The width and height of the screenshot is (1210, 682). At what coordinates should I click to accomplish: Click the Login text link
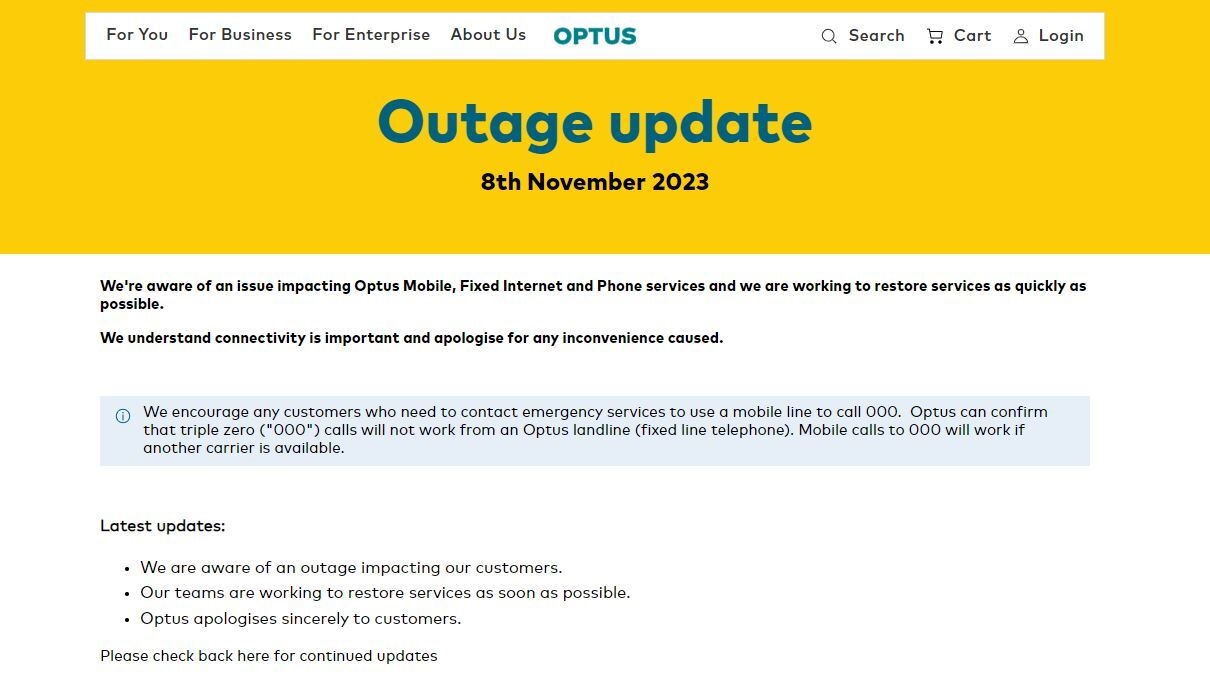click(x=1061, y=36)
